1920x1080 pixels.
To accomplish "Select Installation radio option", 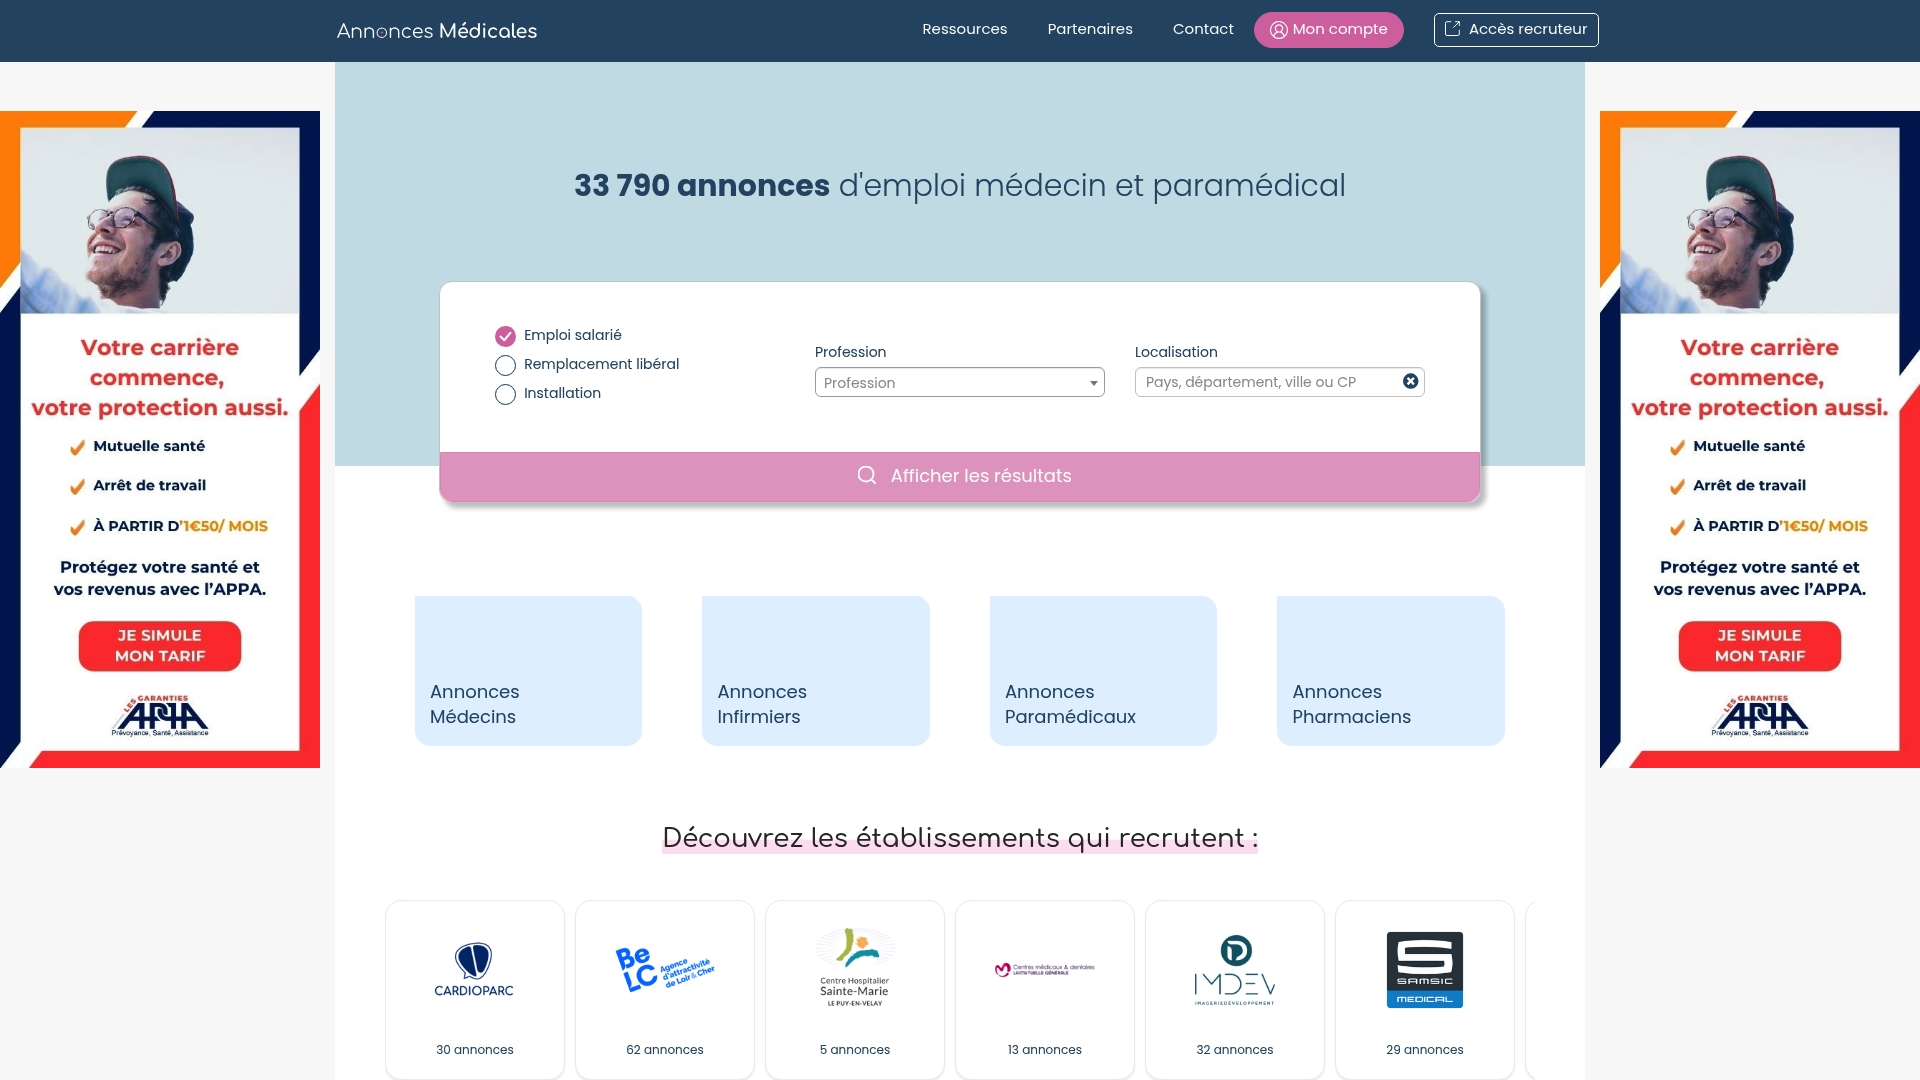I will tap(505, 394).
